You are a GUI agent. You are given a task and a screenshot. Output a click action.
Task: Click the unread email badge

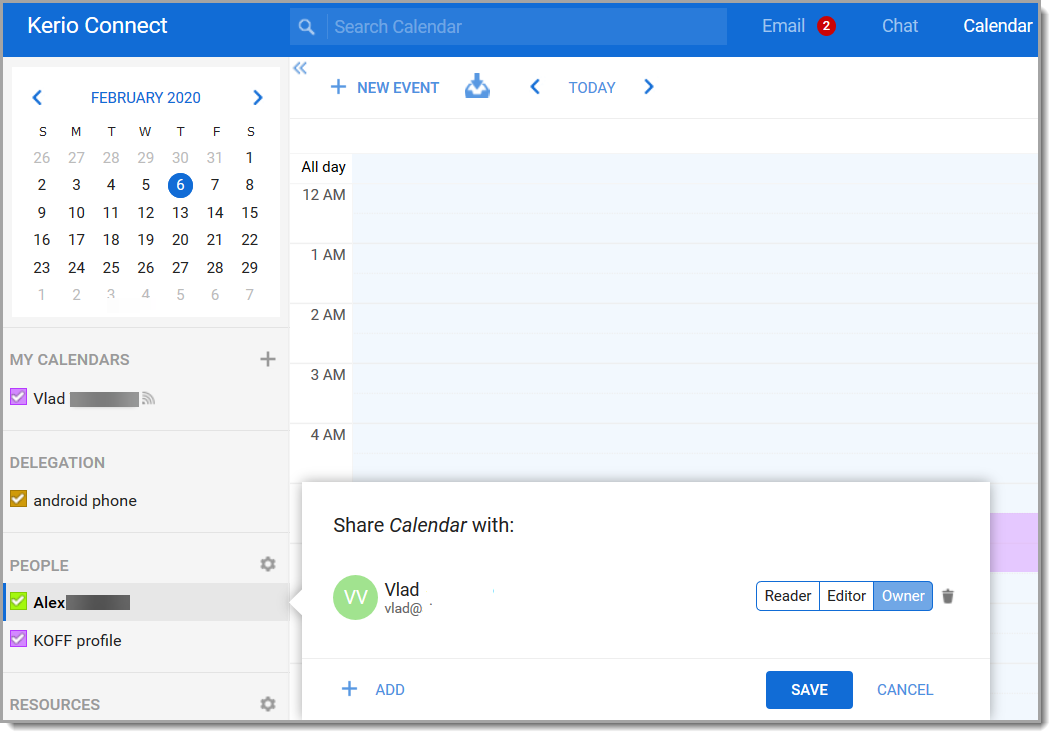click(826, 26)
